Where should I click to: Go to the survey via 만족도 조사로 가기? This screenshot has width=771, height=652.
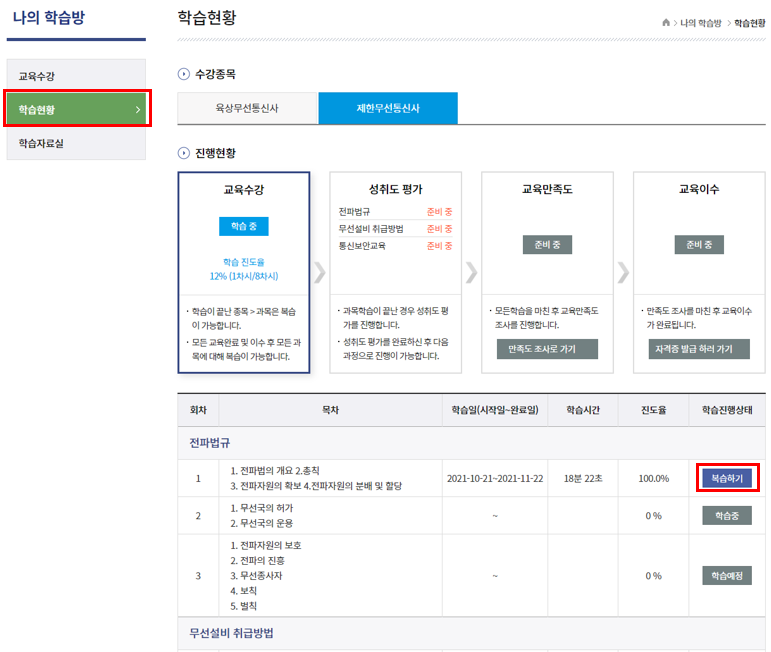tap(547, 349)
